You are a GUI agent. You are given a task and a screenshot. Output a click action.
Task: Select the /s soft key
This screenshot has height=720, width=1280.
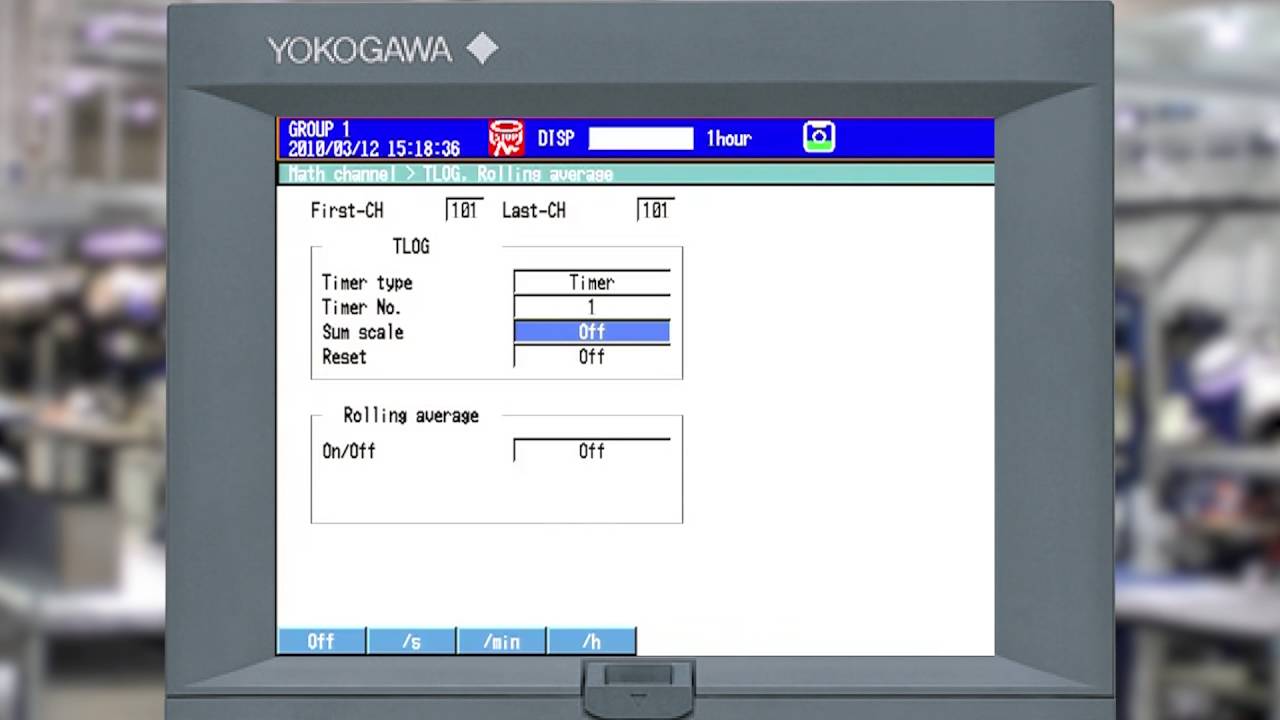click(411, 641)
